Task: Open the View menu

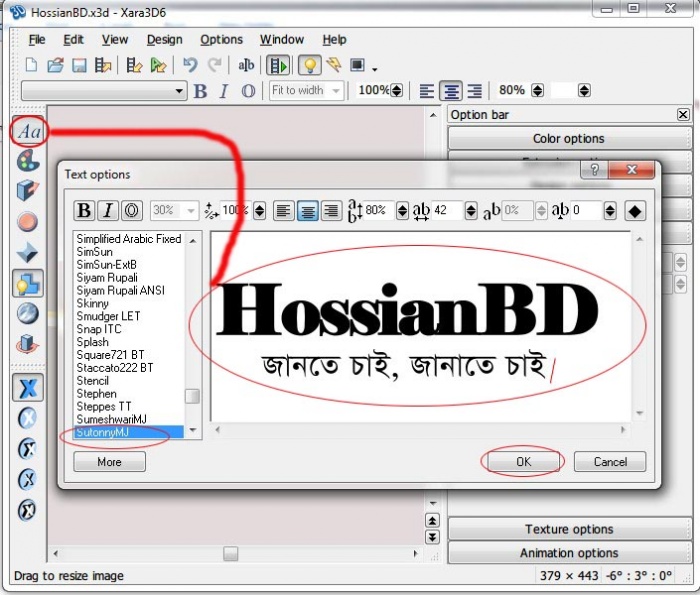Action: pyautogui.click(x=115, y=40)
